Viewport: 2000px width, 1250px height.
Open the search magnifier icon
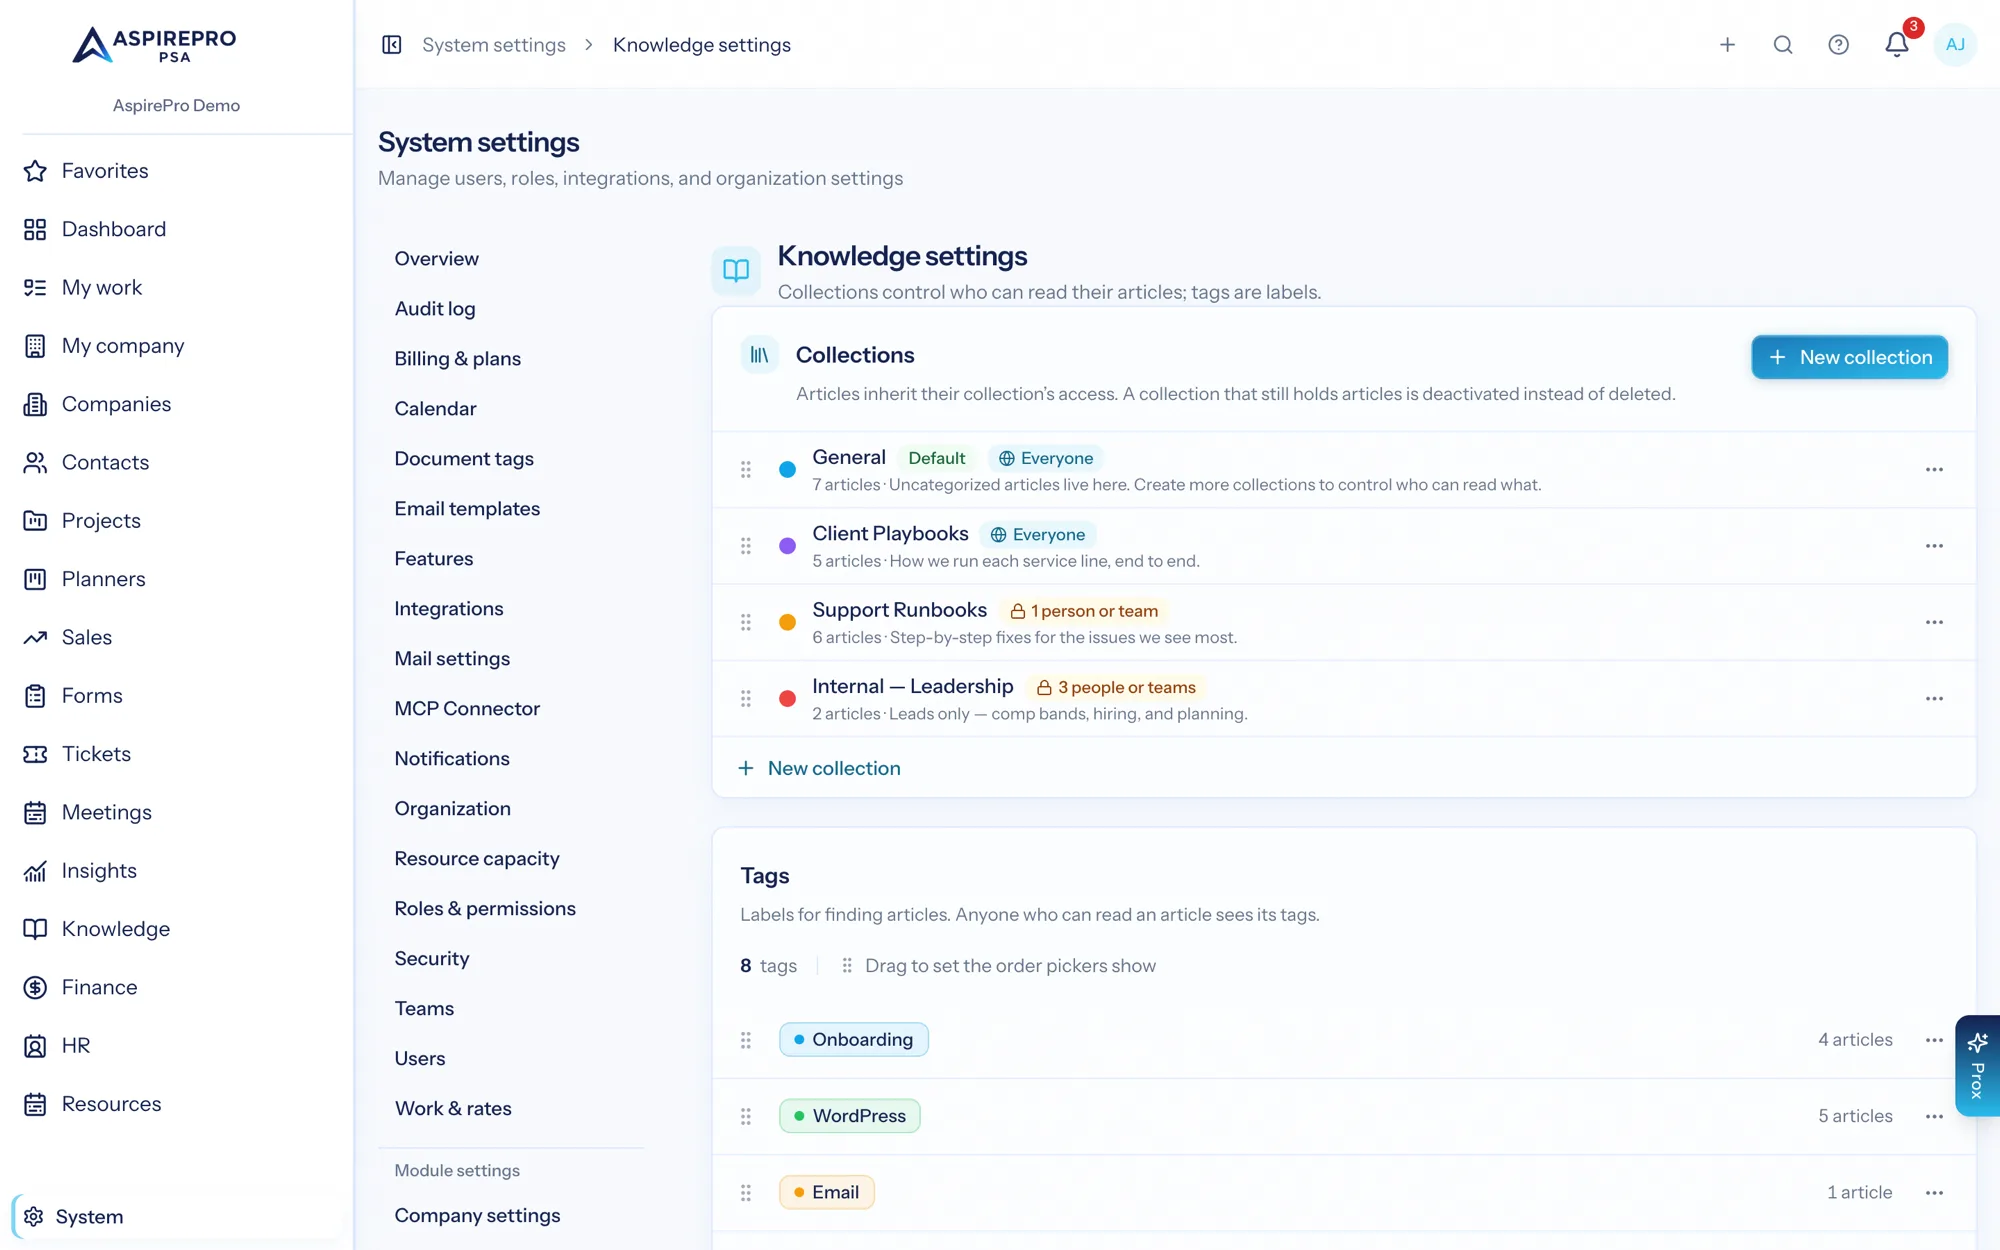coord(1783,45)
